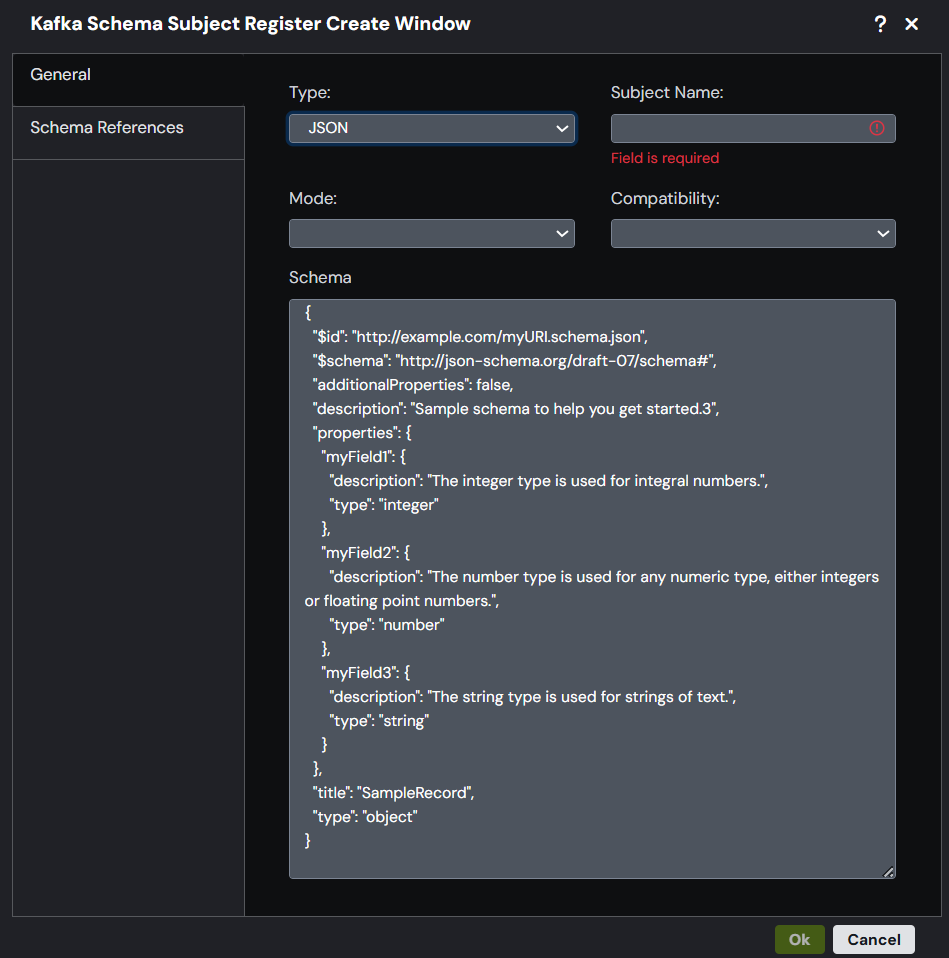Click the "type": "number" line
Image resolution: width=949 pixels, height=958 pixels.
click(x=387, y=625)
